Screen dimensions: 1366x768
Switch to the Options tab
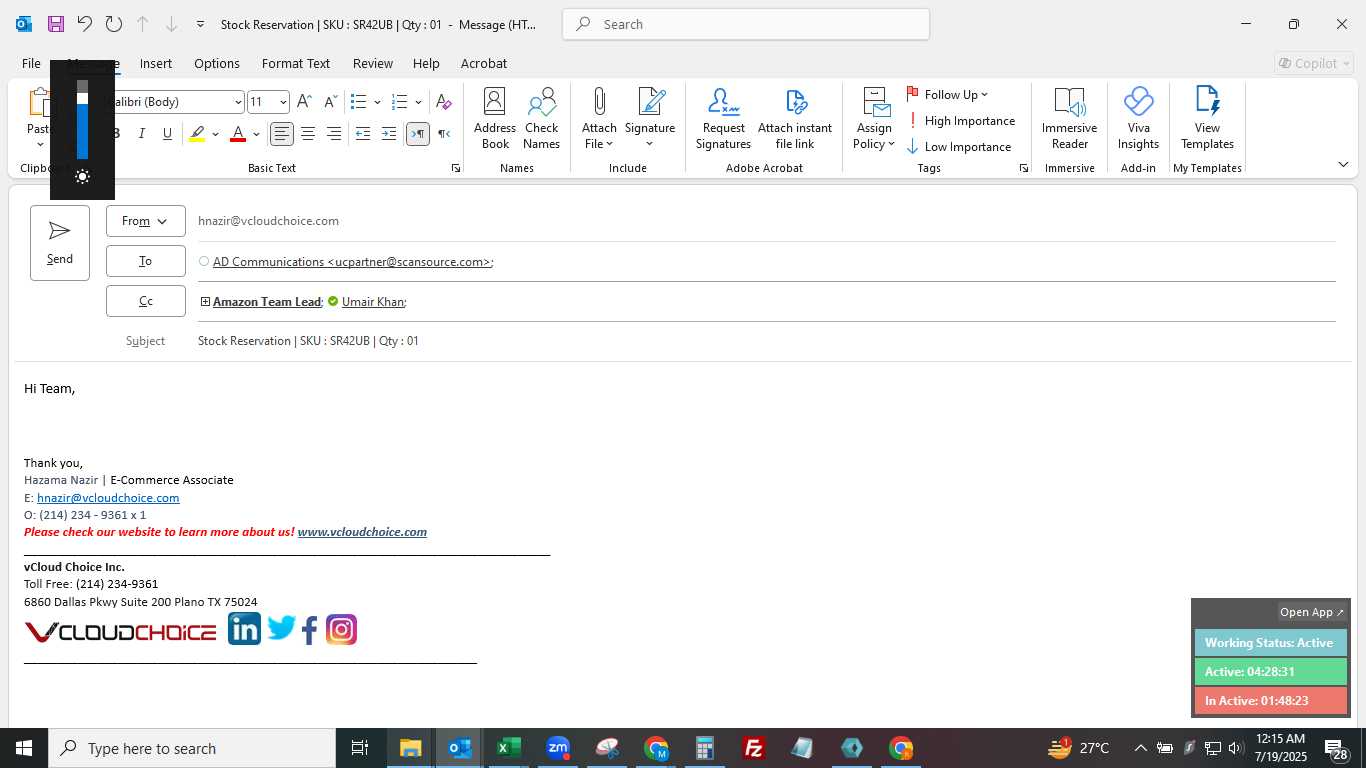click(x=217, y=63)
